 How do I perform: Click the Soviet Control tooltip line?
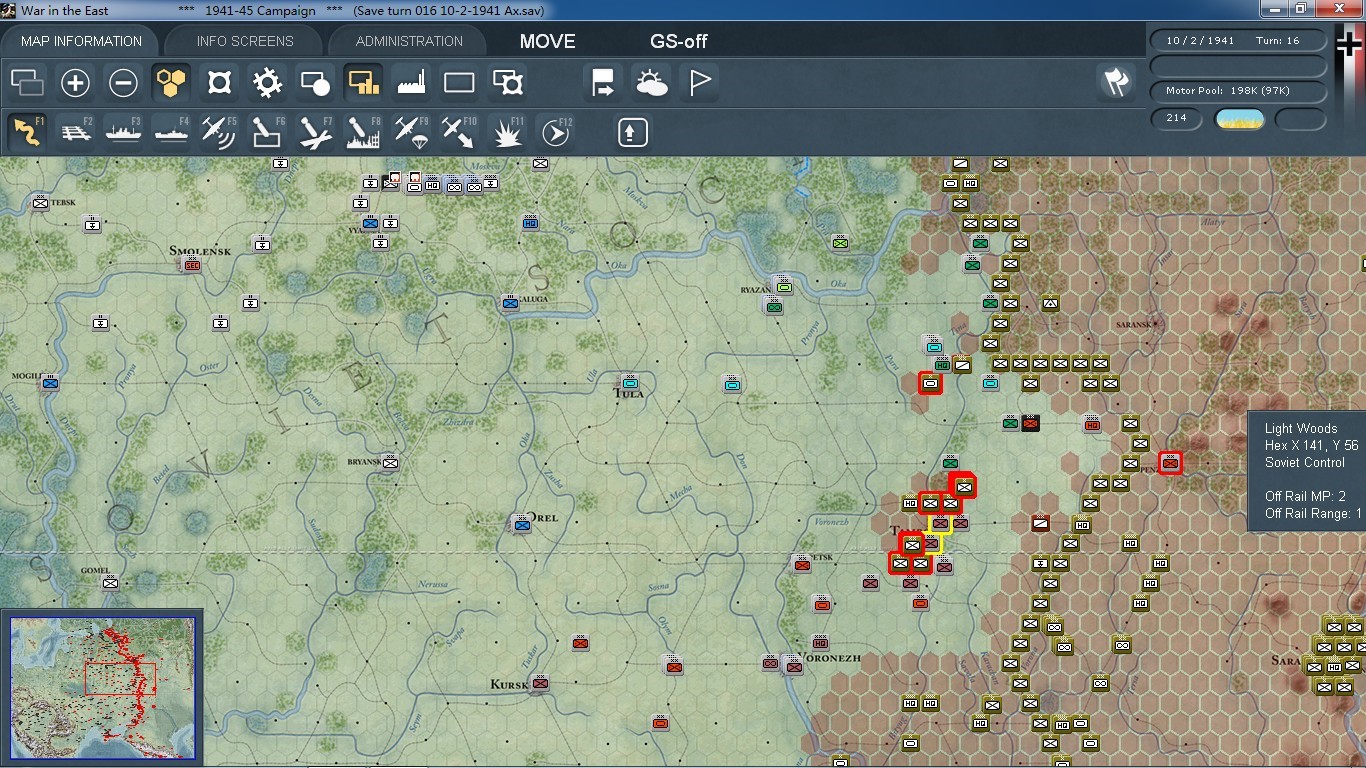pyautogui.click(x=1305, y=462)
